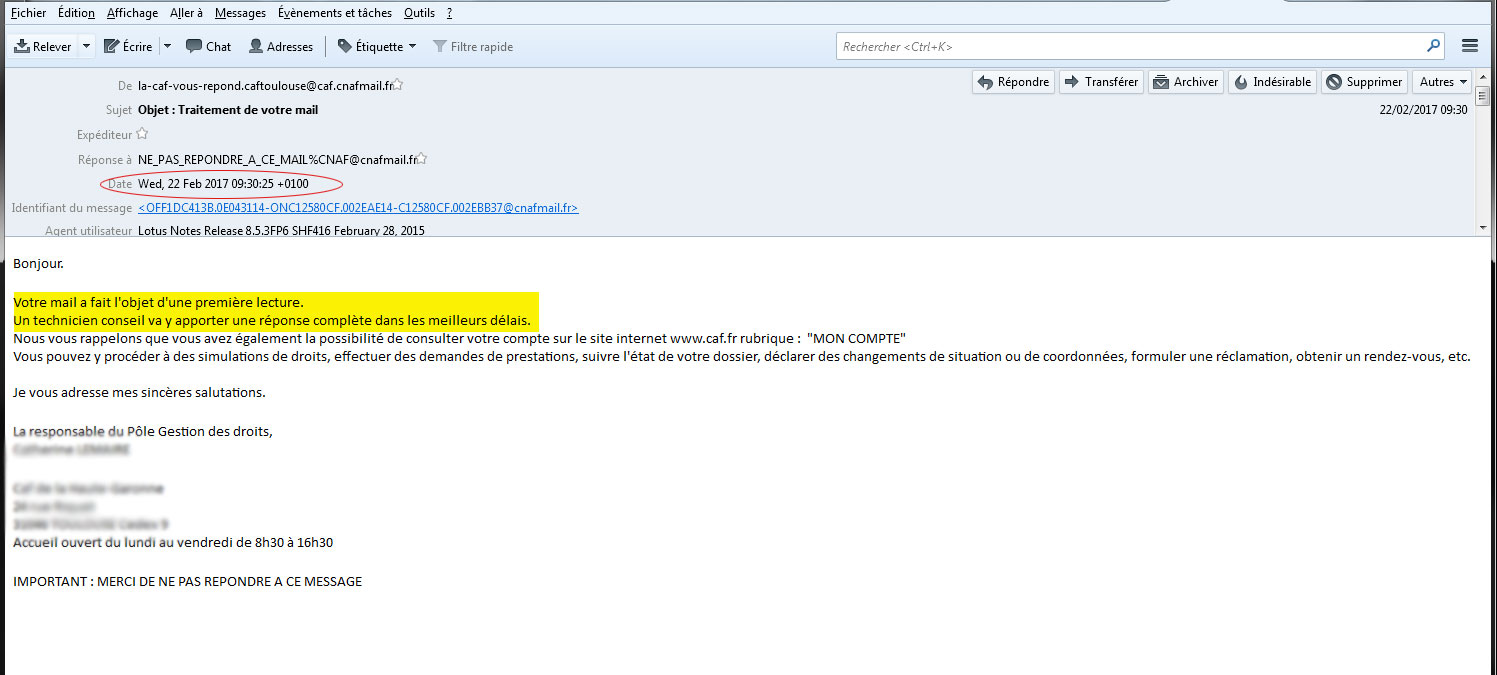The image size is (1497, 675).
Task: Forward the email with Transférer
Action: pyautogui.click(x=1101, y=82)
